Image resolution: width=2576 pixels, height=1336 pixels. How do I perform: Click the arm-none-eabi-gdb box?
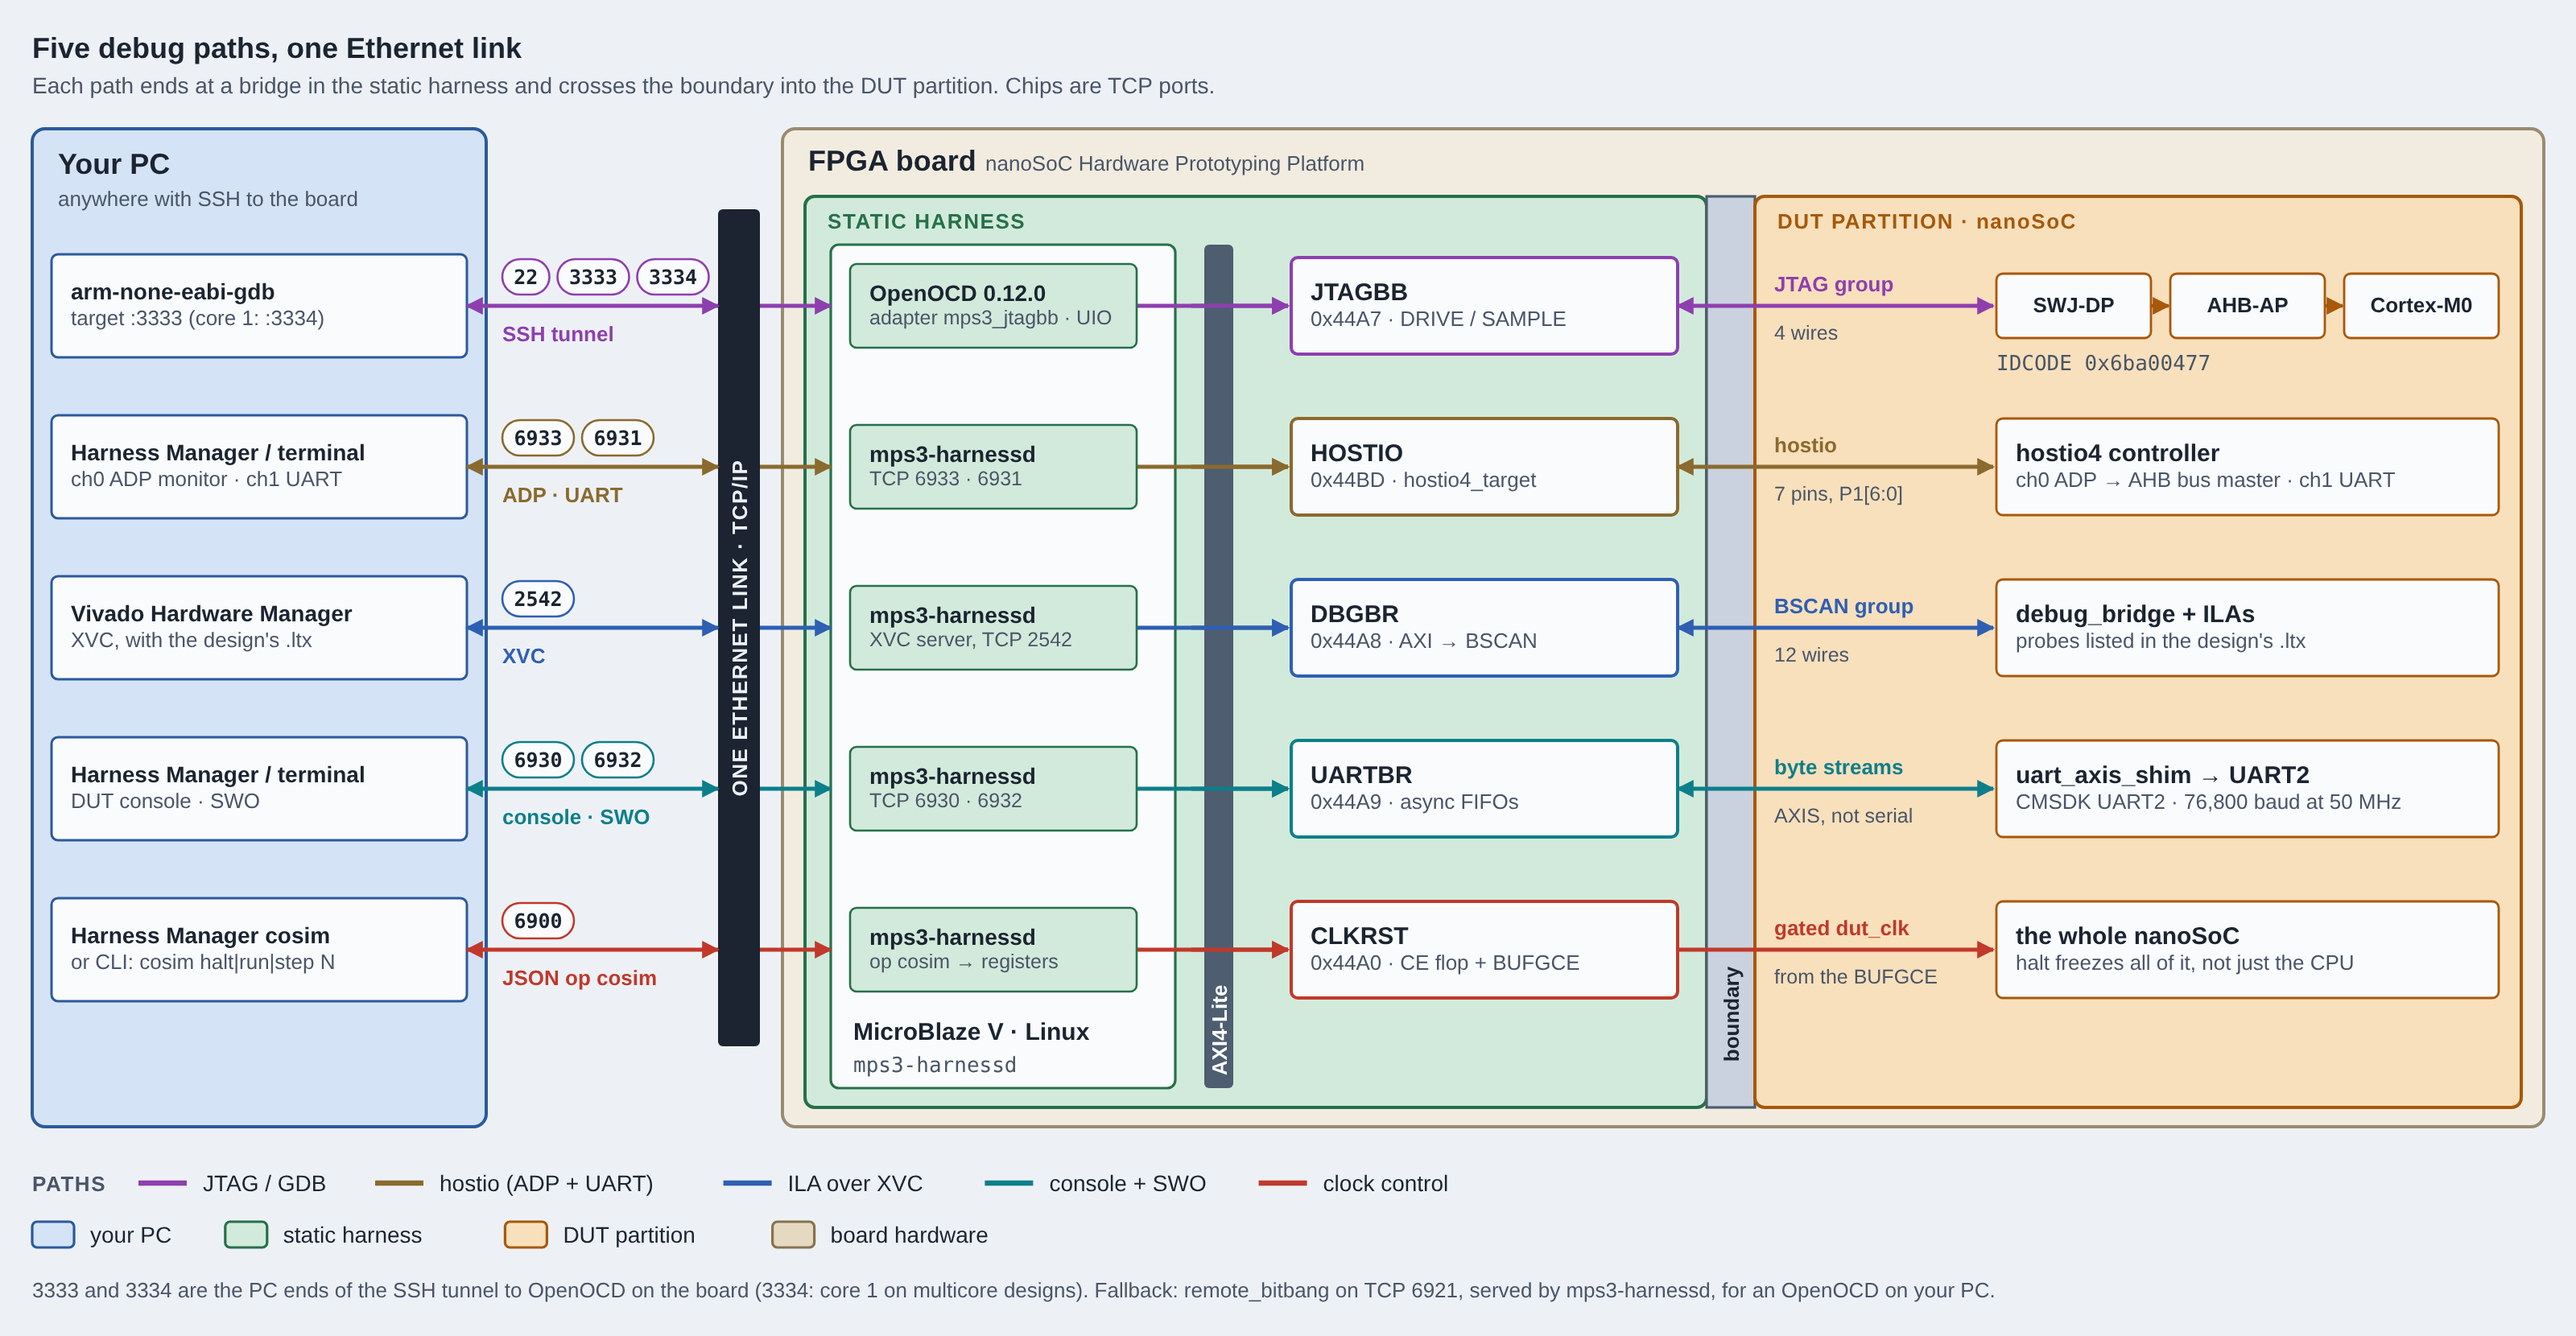(259, 305)
